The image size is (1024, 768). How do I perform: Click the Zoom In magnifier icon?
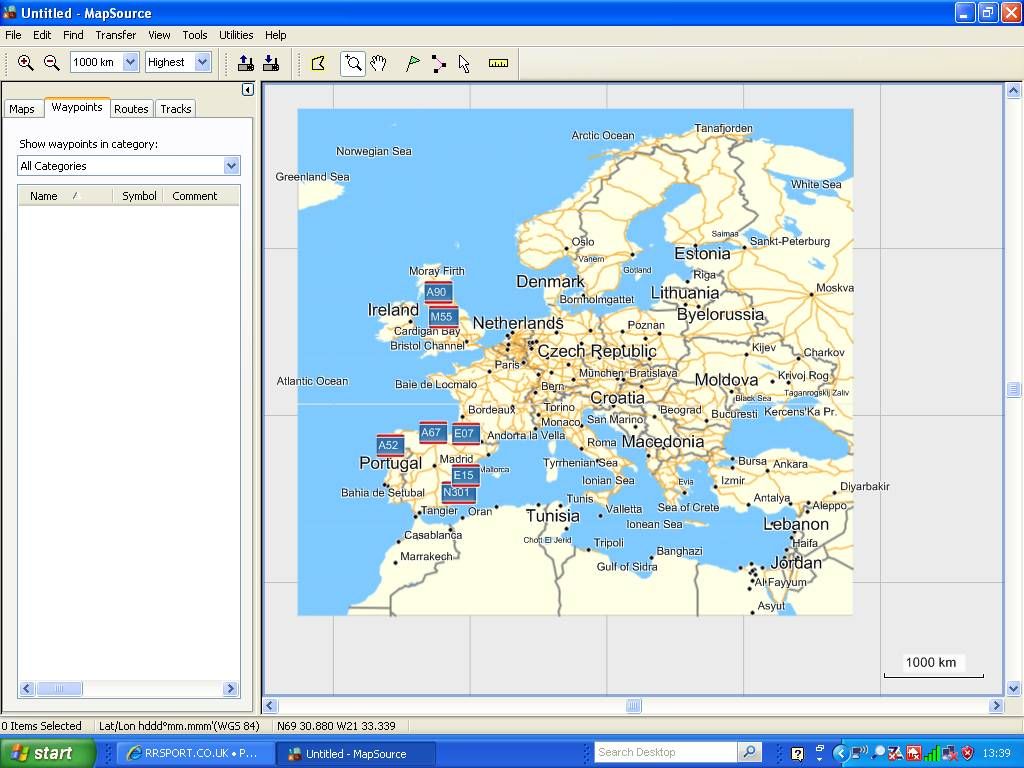tap(25, 63)
